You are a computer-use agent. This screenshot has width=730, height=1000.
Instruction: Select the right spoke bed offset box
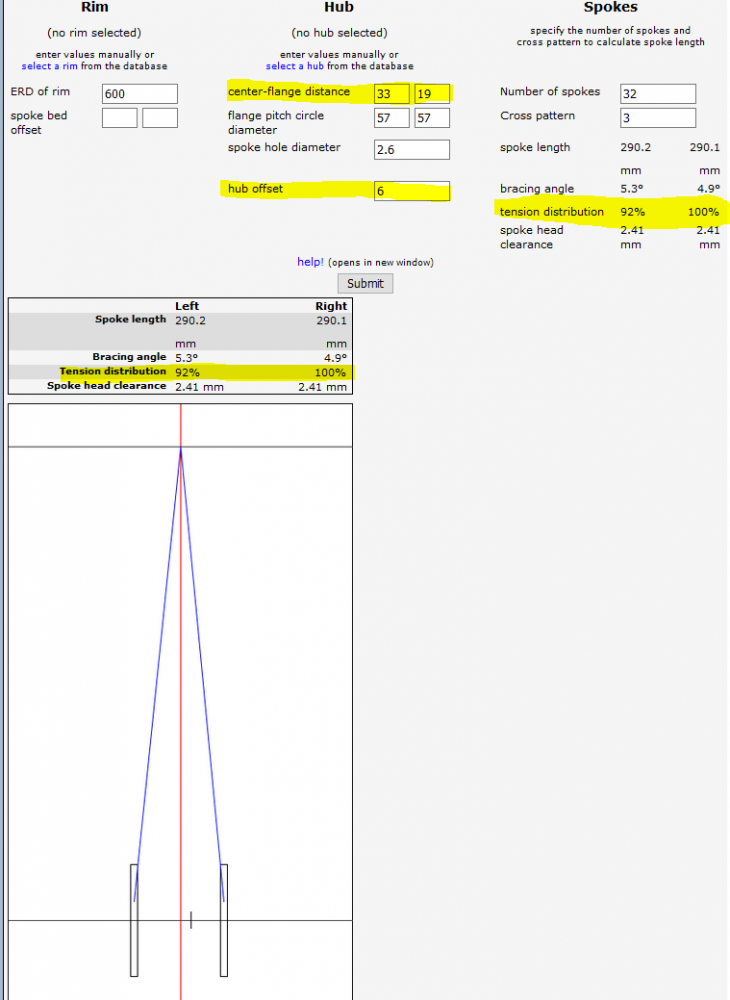[159, 118]
